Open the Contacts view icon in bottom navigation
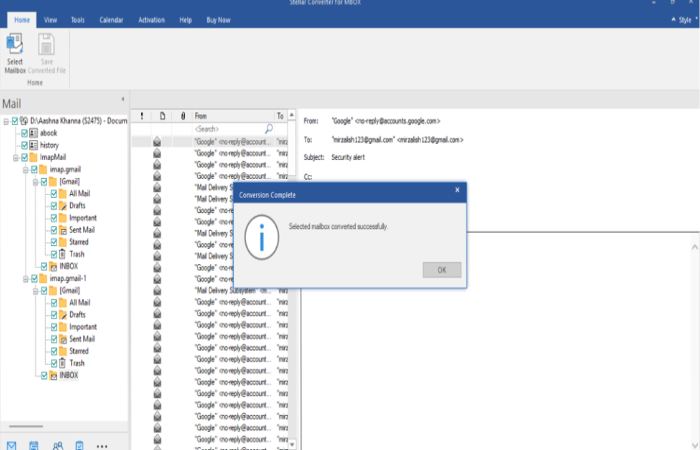Screen dimensions: 700x450 click(58, 446)
